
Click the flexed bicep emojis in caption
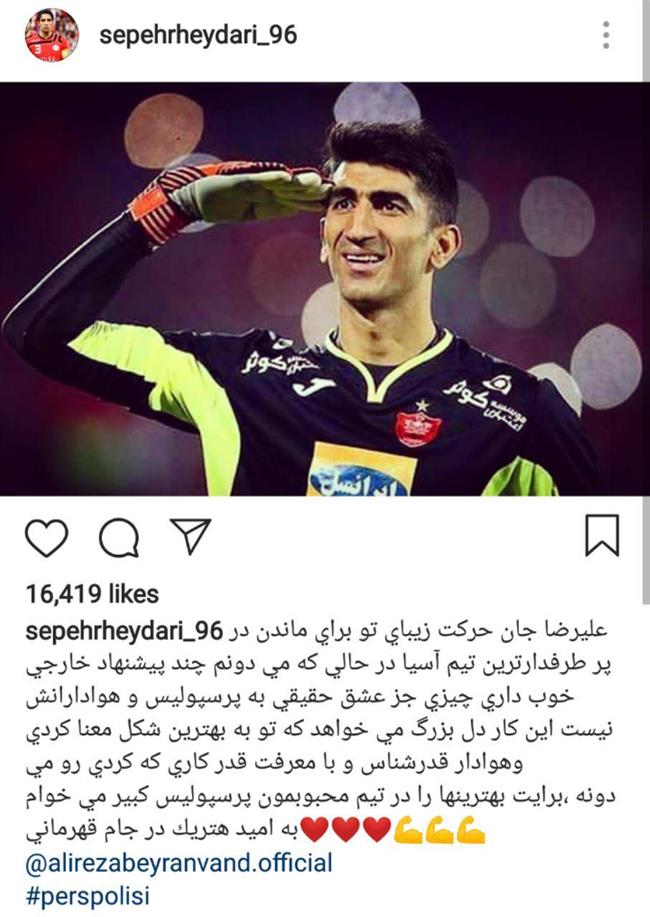click(440, 830)
